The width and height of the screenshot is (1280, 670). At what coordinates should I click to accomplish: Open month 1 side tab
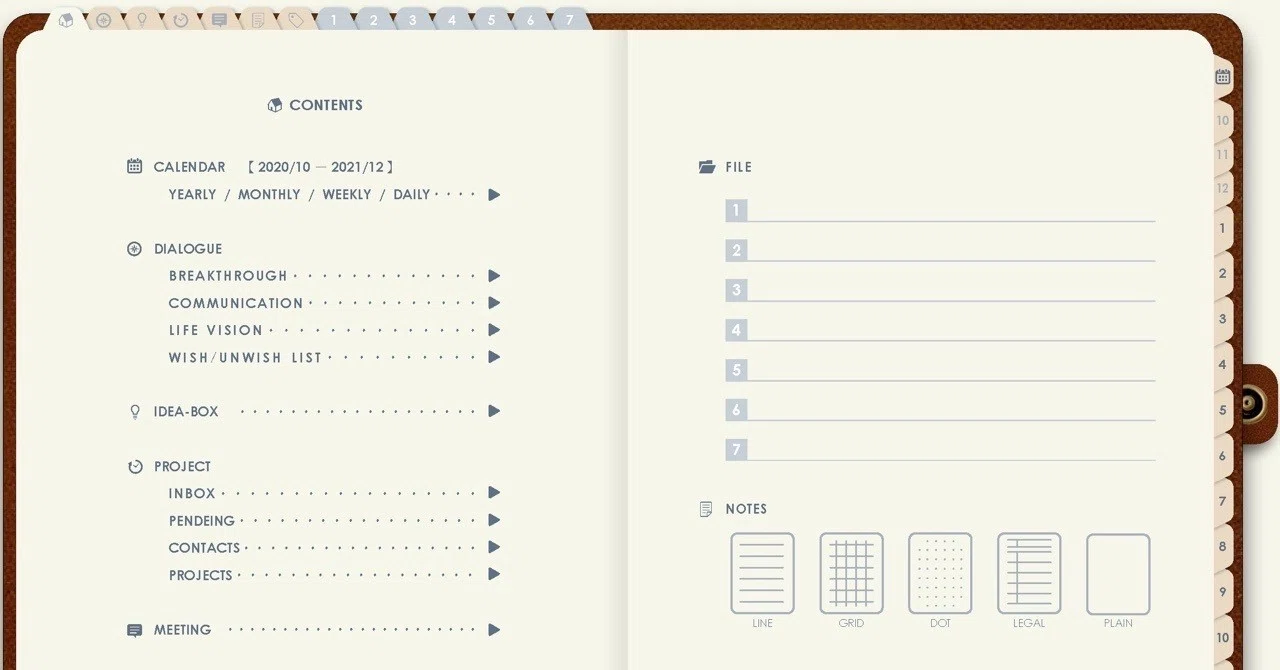(x=1223, y=228)
